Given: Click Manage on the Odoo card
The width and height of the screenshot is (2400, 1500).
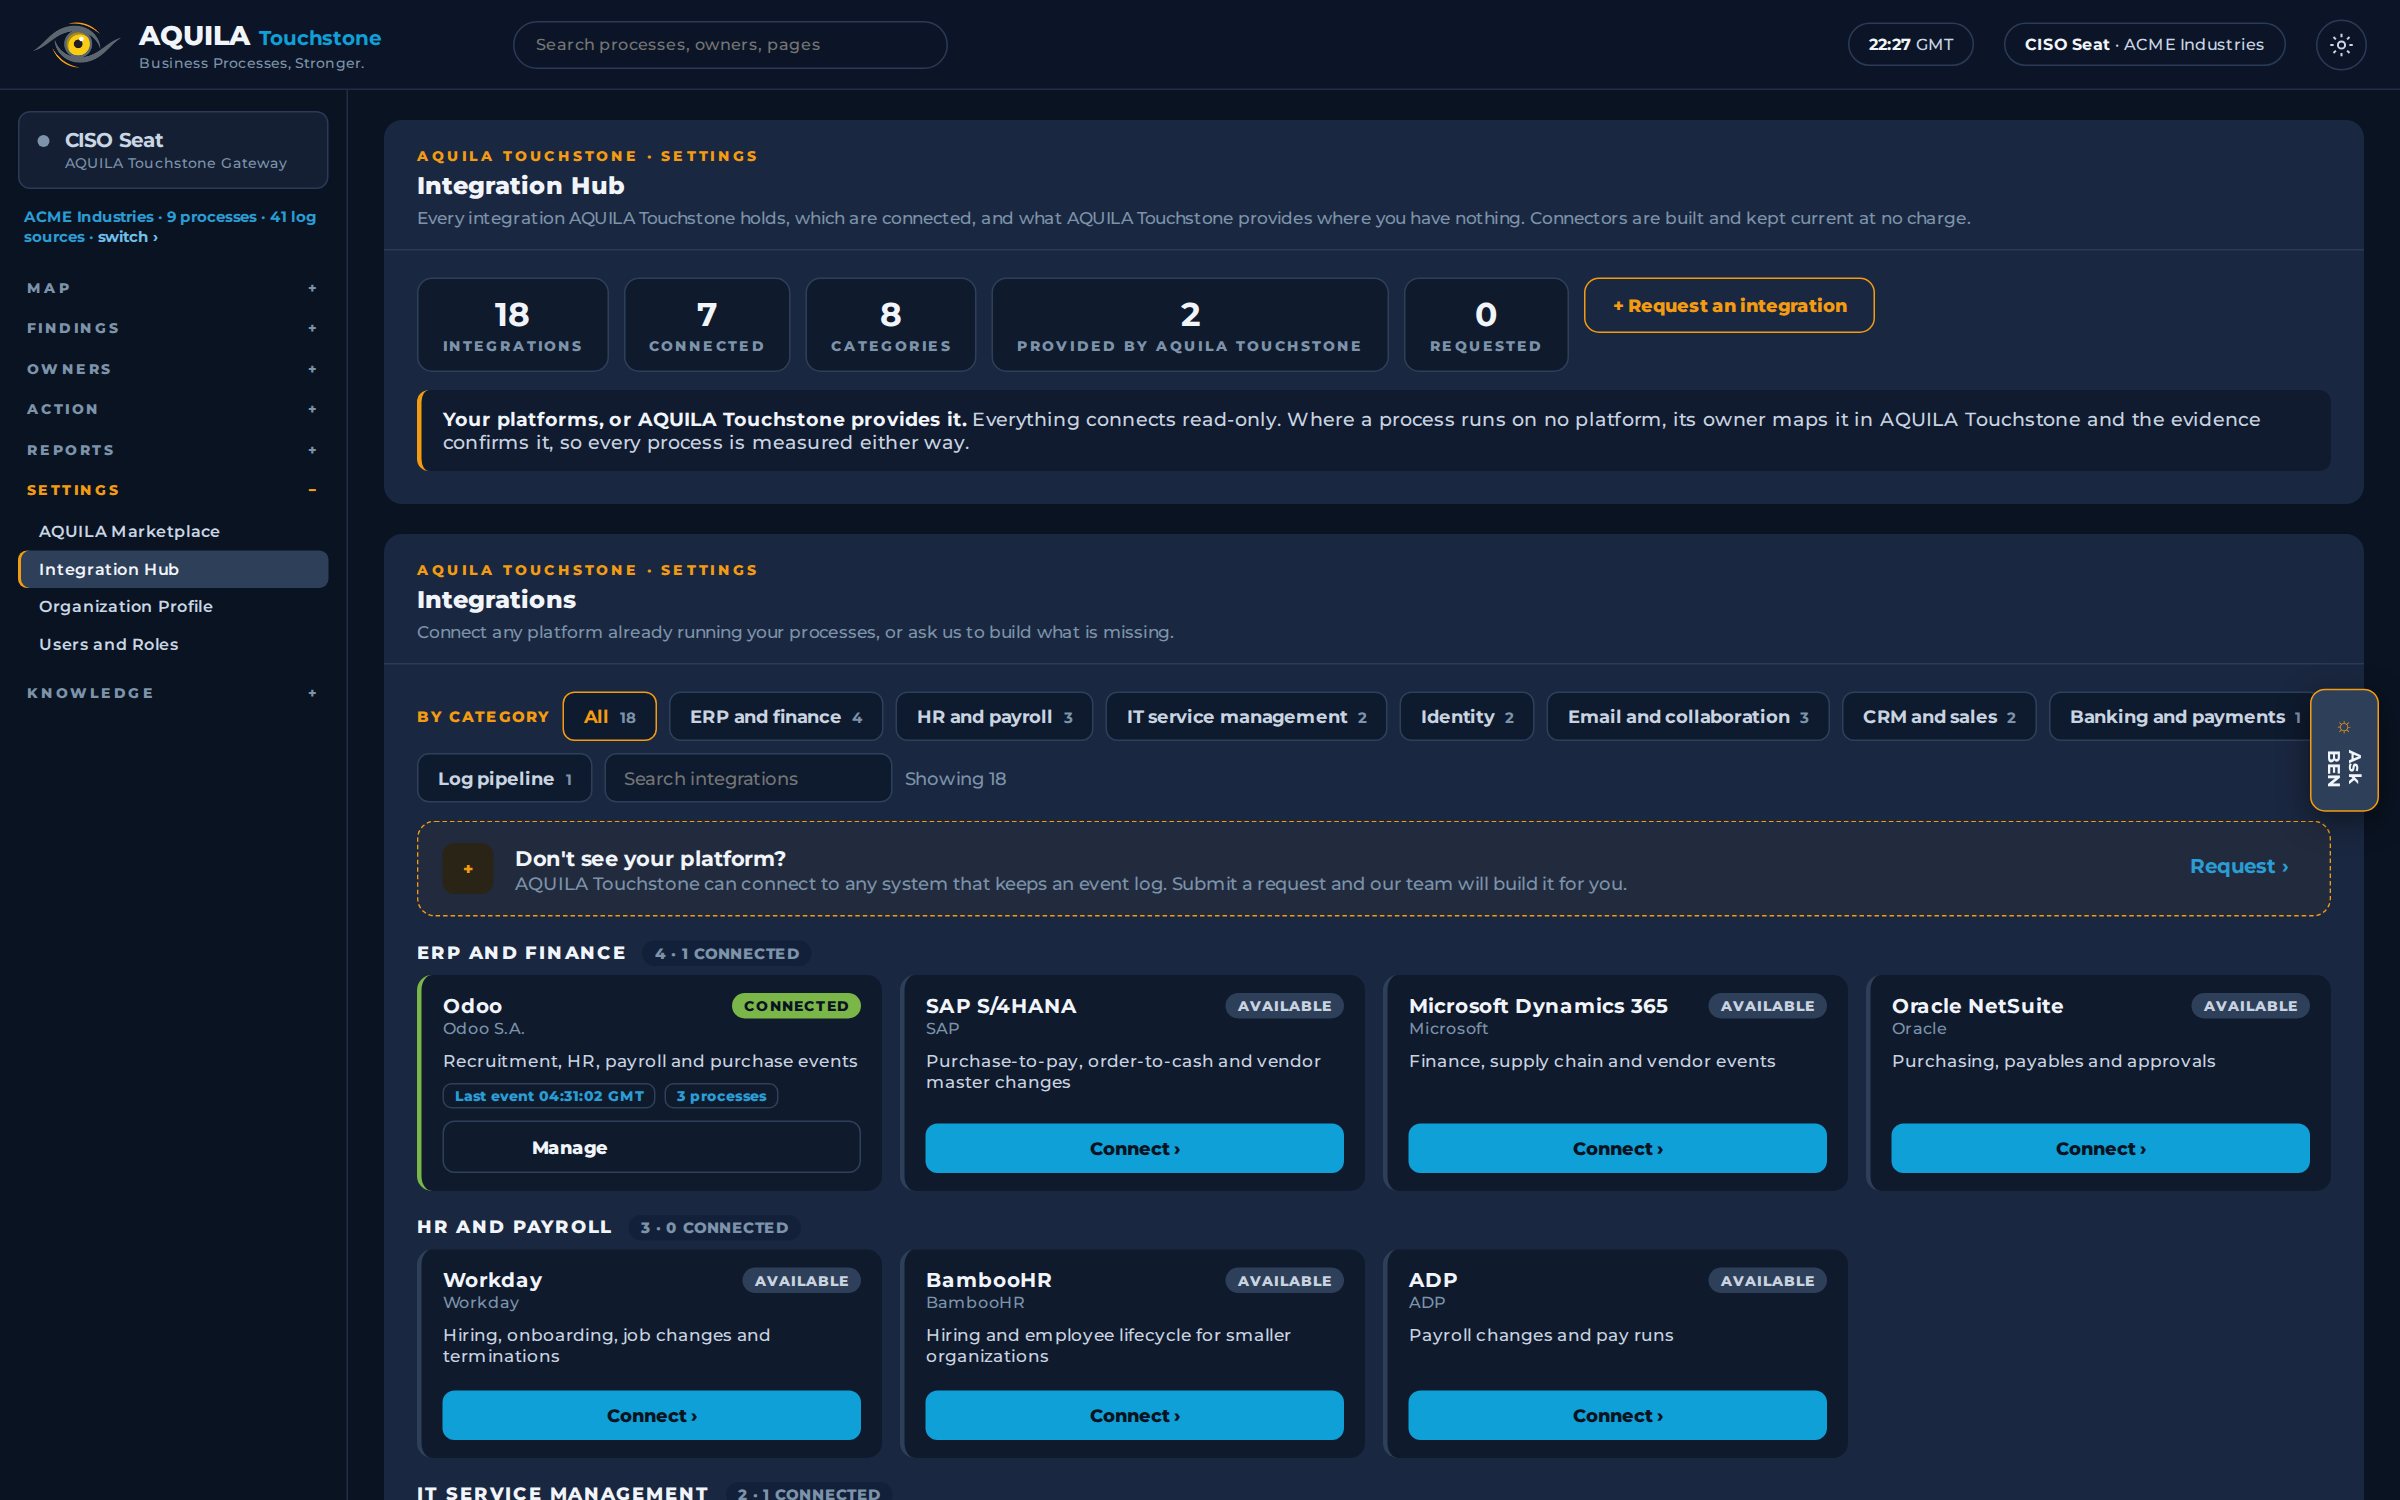Looking at the screenshot, I should pos(651,1147).
